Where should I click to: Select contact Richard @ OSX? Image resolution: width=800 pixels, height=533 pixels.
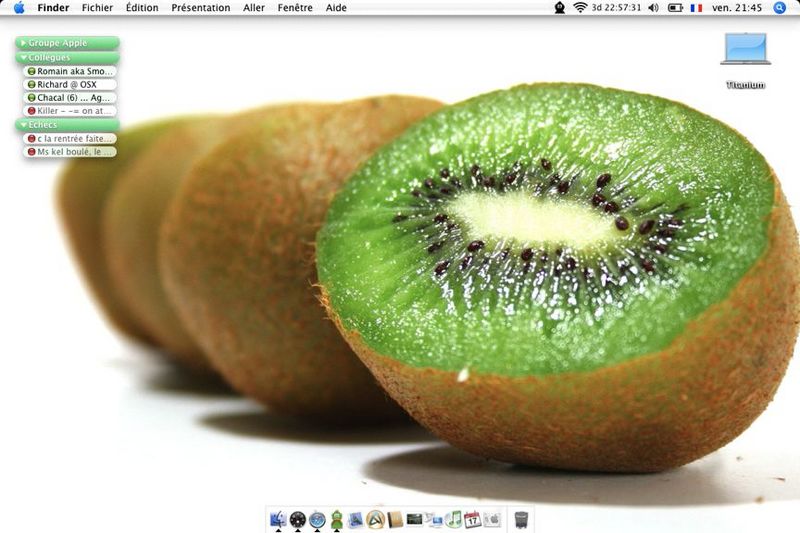(70, 85)
